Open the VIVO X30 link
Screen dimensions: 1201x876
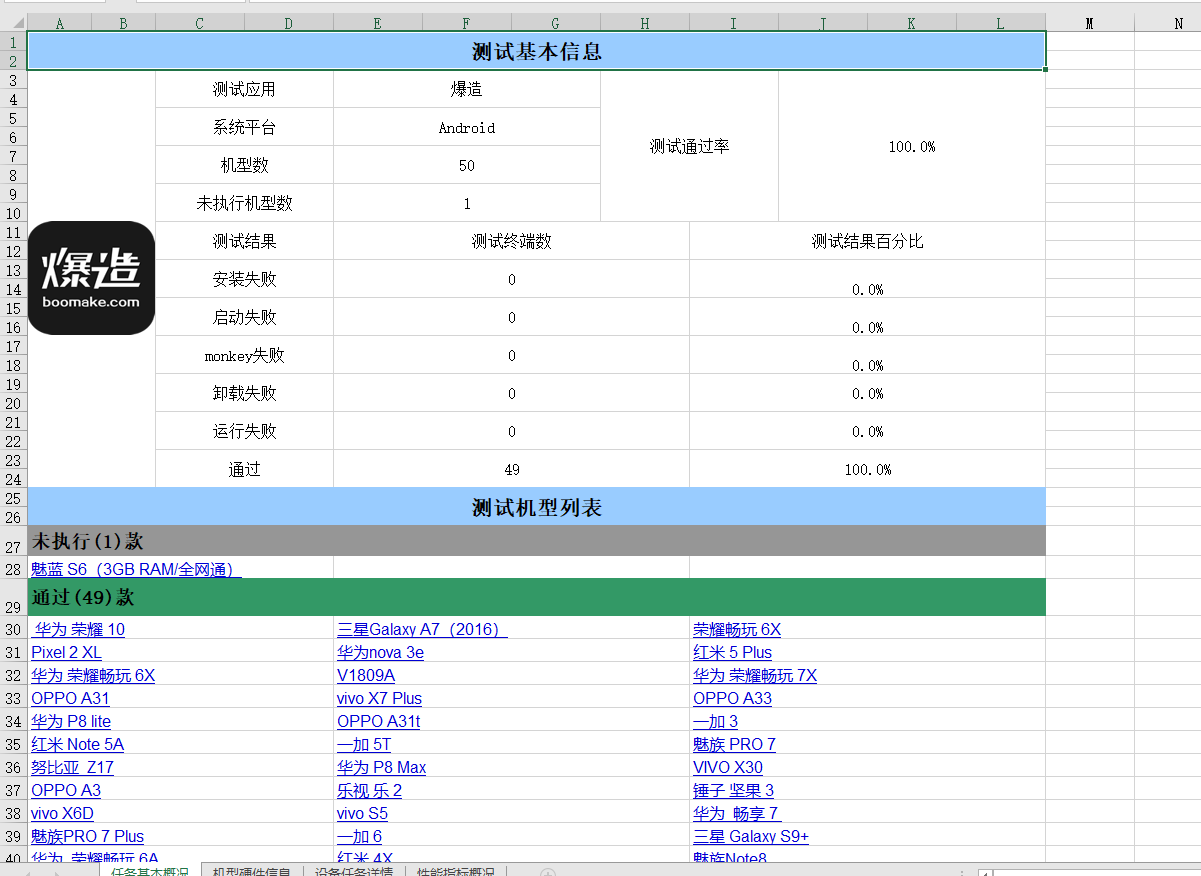tap(727, 767)
